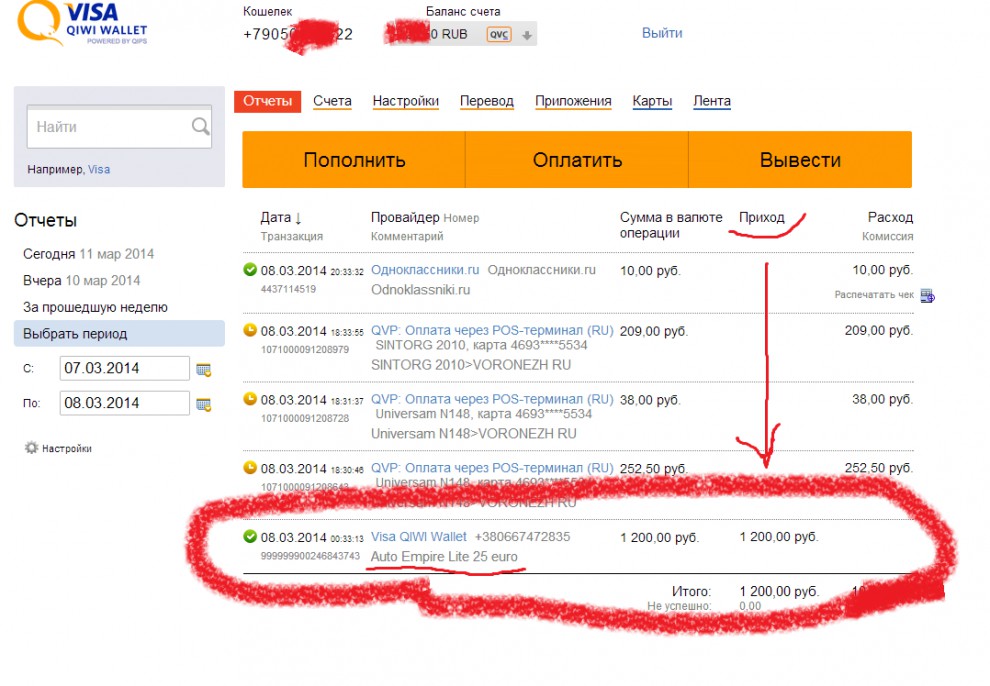
Task: Click the Распечатать чек link
Action: point(874,295)
